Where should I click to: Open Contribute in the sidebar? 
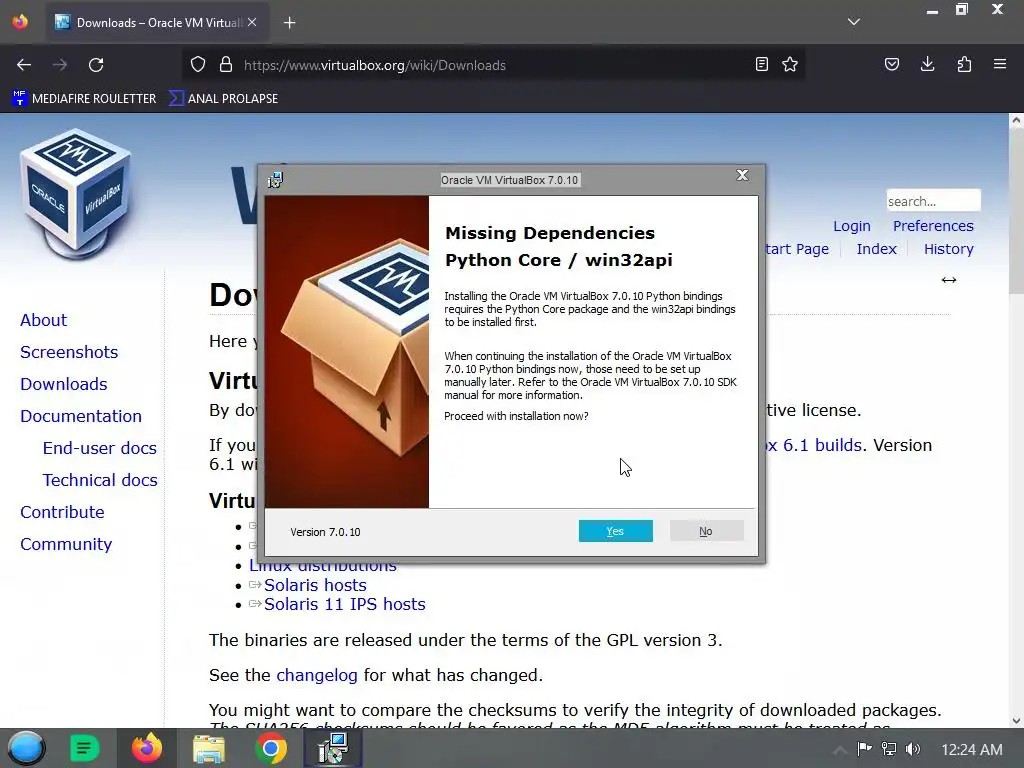pos(62,512)
